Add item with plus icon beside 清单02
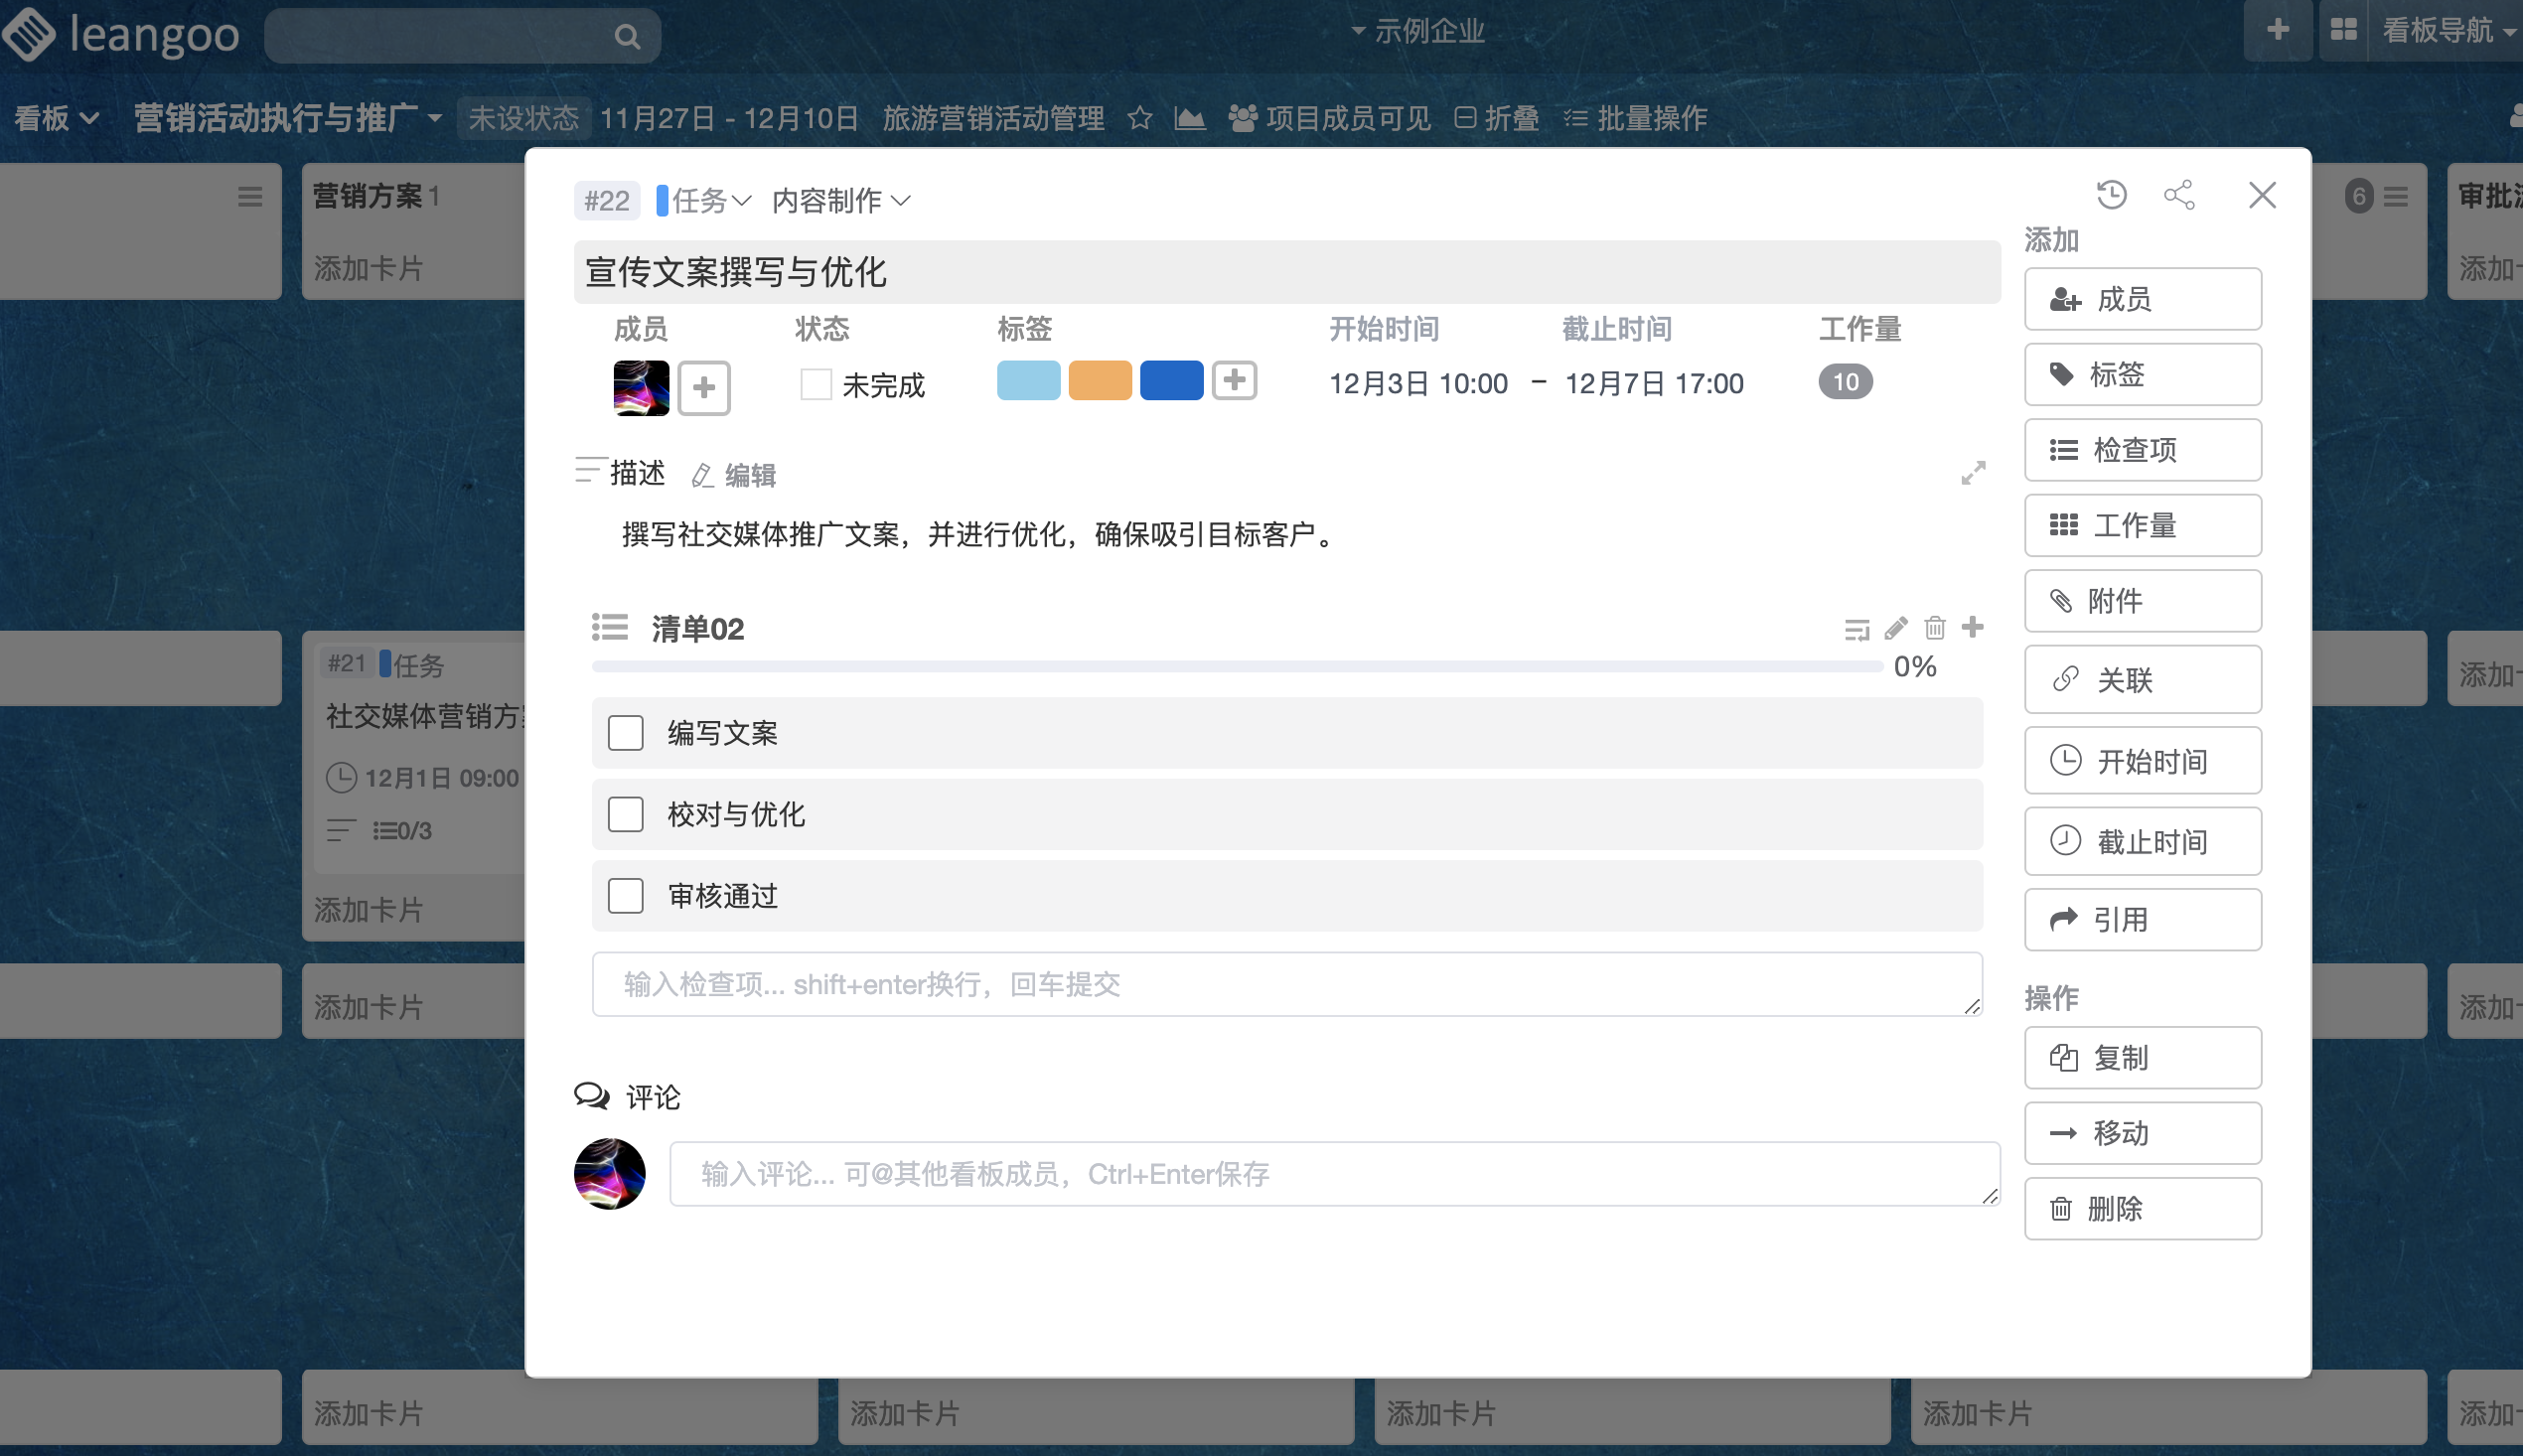This screenshot has height=1456, width=2523. click(1972, 627)
